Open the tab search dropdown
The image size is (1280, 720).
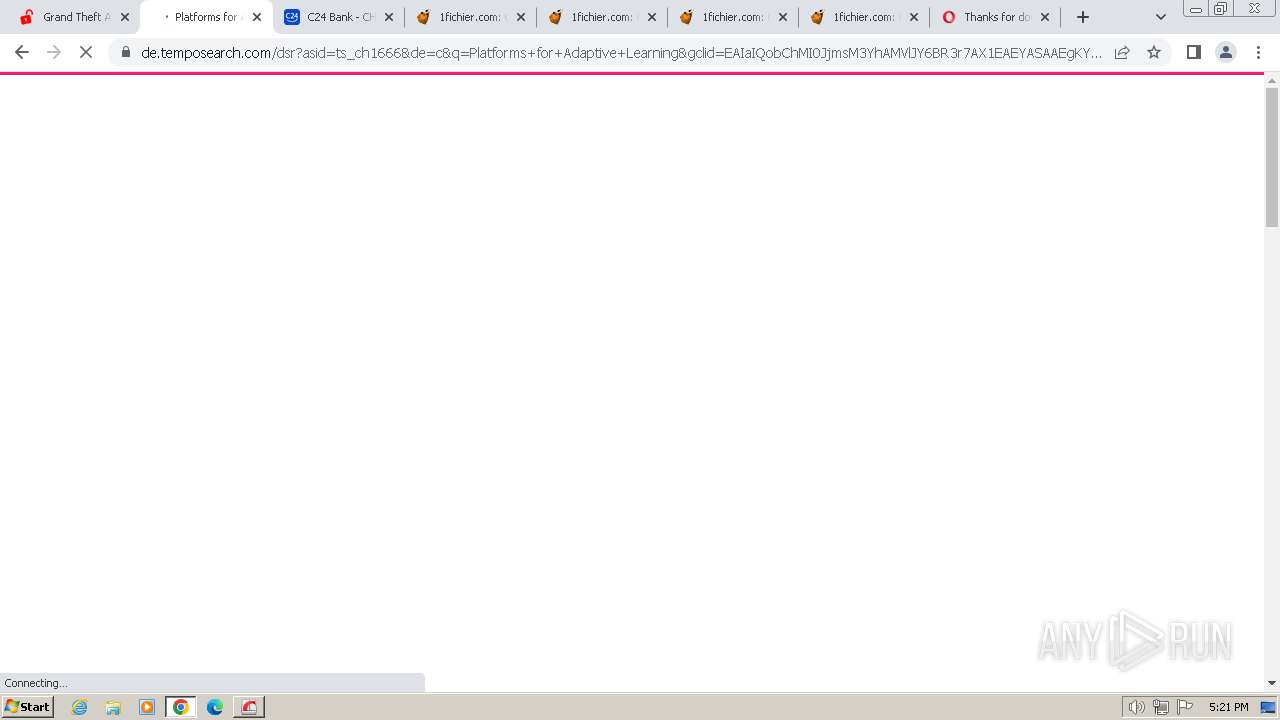[1161, 17]
